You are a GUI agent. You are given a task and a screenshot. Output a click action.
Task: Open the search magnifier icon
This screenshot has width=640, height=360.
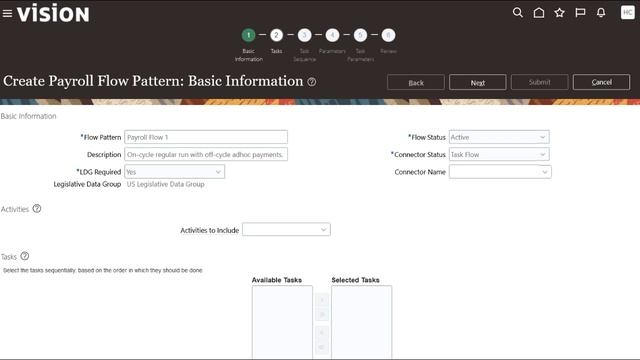pyautogui.click(x=518, y=13)
